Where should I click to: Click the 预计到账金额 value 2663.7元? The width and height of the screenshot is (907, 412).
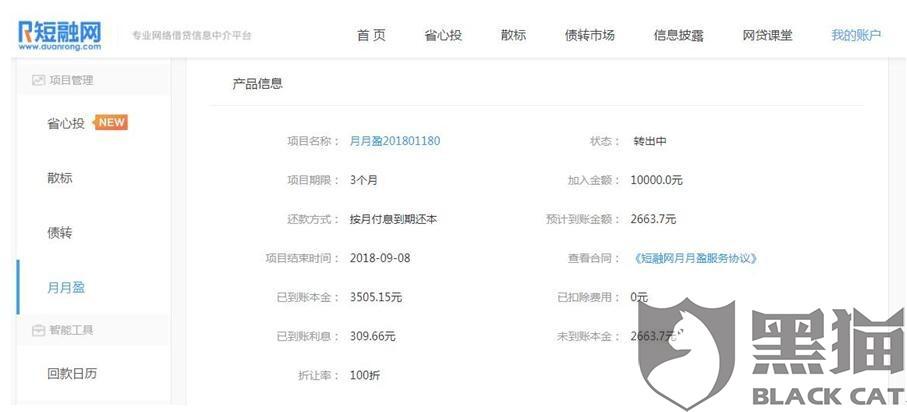[654, 219]
